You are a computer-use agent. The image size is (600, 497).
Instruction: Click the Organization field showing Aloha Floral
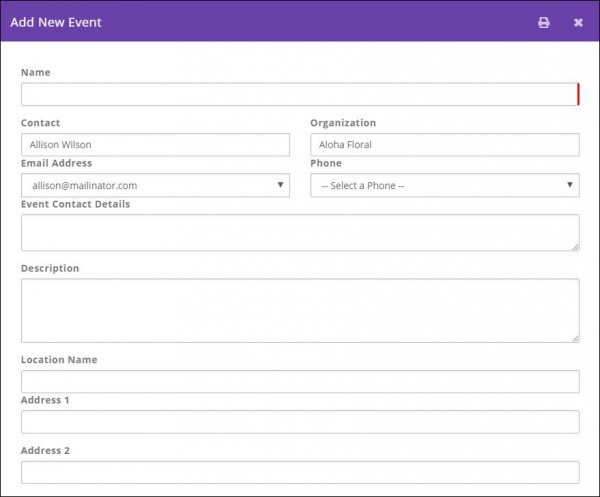444,145
